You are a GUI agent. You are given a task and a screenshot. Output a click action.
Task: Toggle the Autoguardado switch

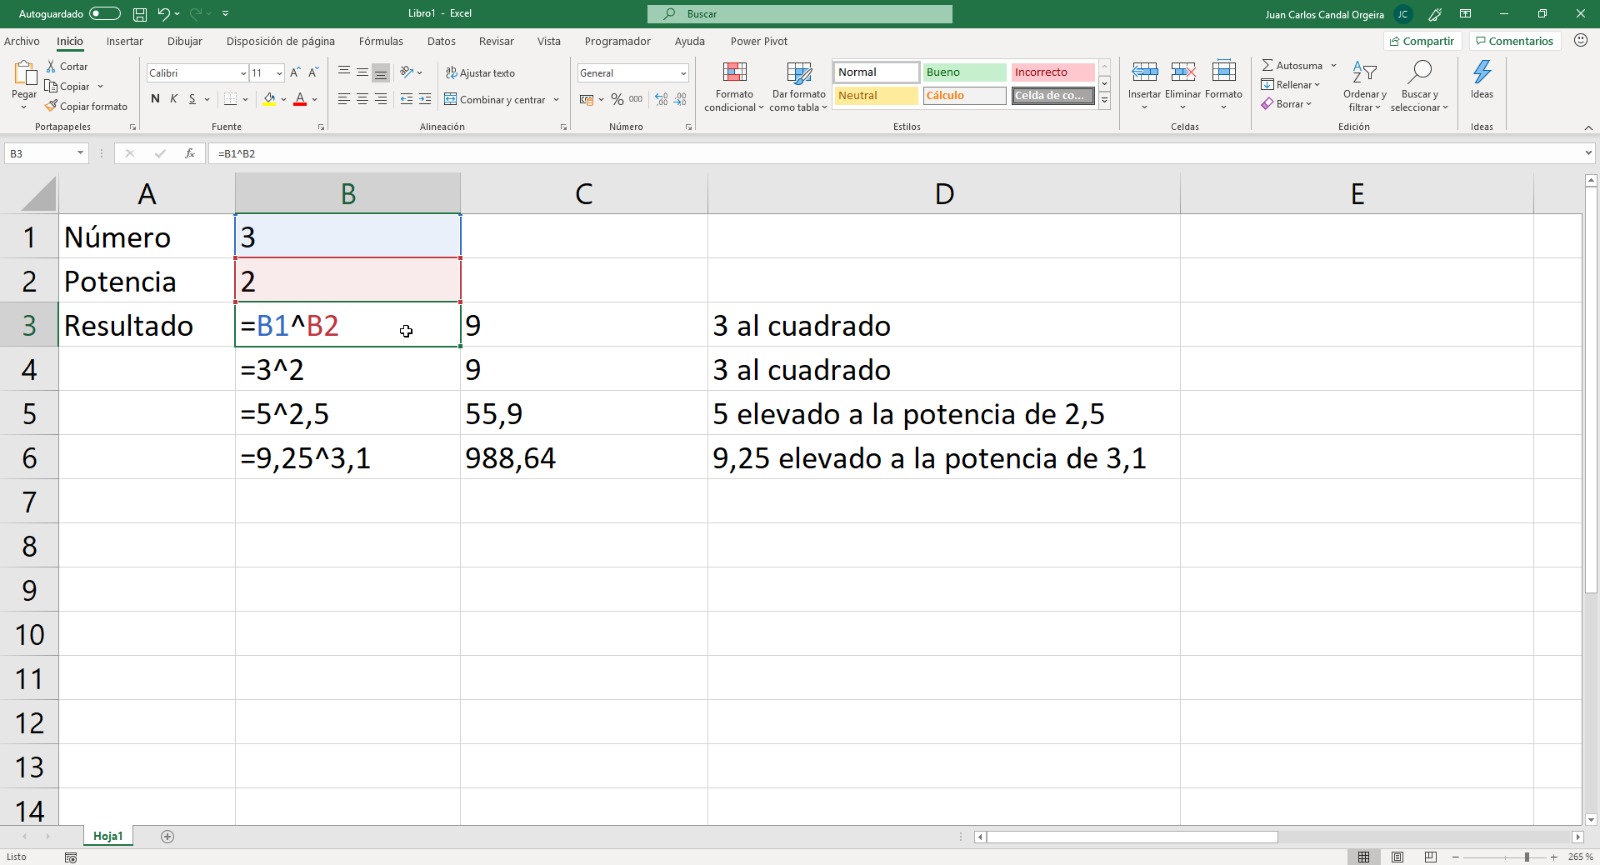click(104, 14)
